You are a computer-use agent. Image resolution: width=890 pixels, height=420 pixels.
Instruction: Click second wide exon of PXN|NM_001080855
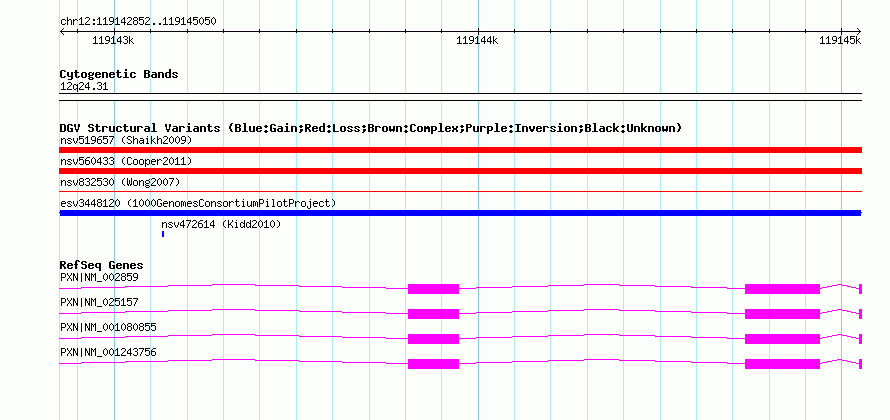(x=782, y=339)
